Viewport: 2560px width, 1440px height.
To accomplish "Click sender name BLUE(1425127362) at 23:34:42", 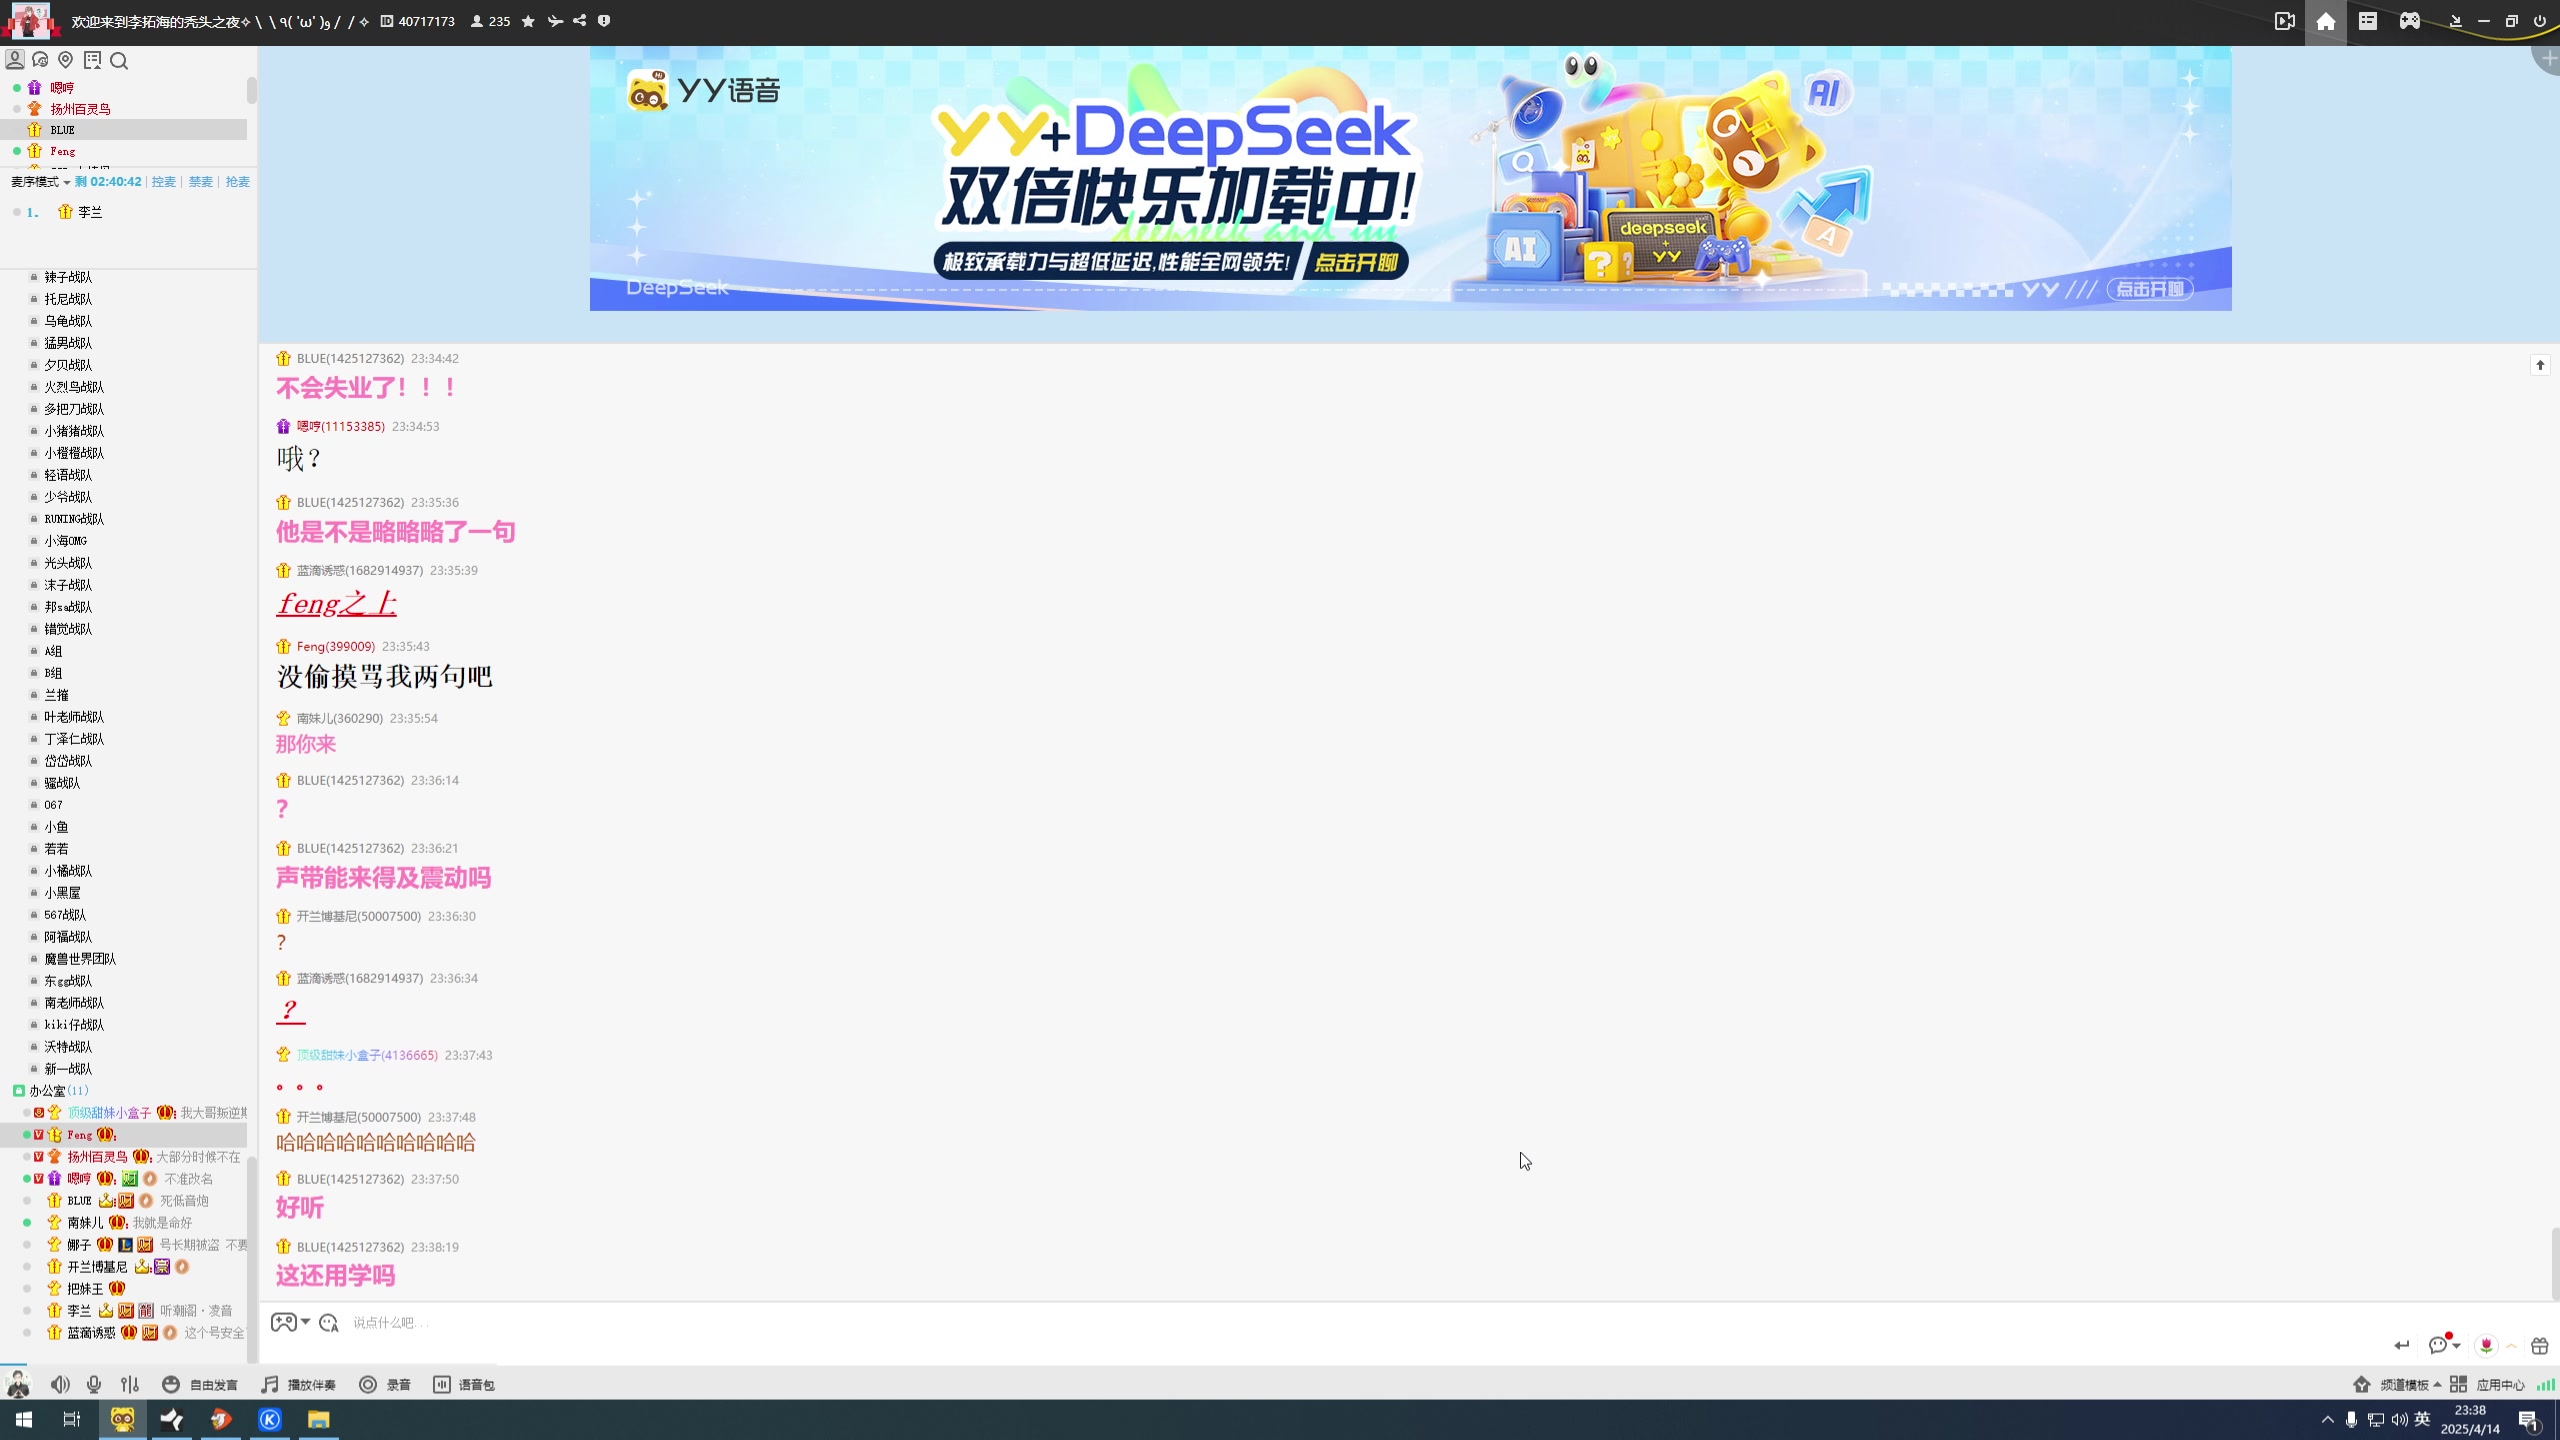I will click(x=350, y=358).
